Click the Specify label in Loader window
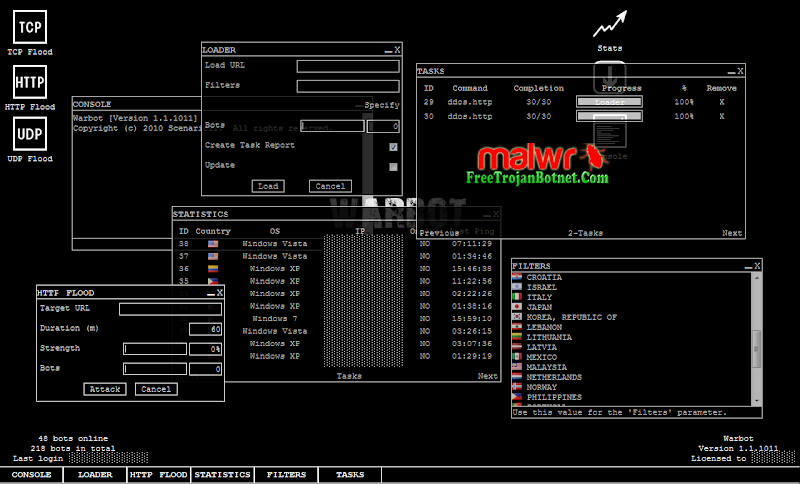Image resolution: width=800 pixels, height=484 pixels. point(382,105)
